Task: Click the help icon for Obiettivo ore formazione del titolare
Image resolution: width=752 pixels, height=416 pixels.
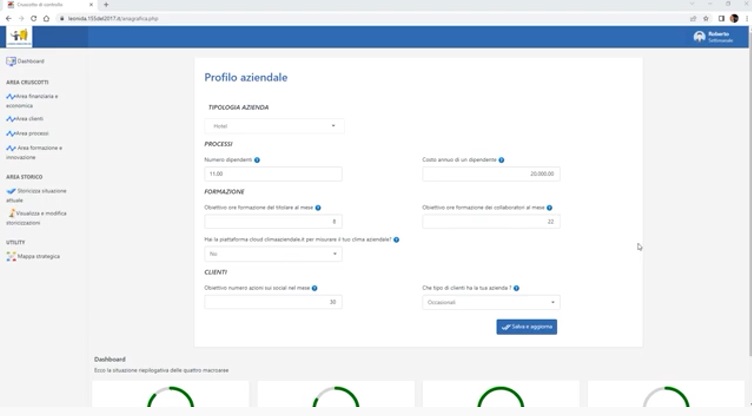Action: pyautogui.click(x=319, y=208)
